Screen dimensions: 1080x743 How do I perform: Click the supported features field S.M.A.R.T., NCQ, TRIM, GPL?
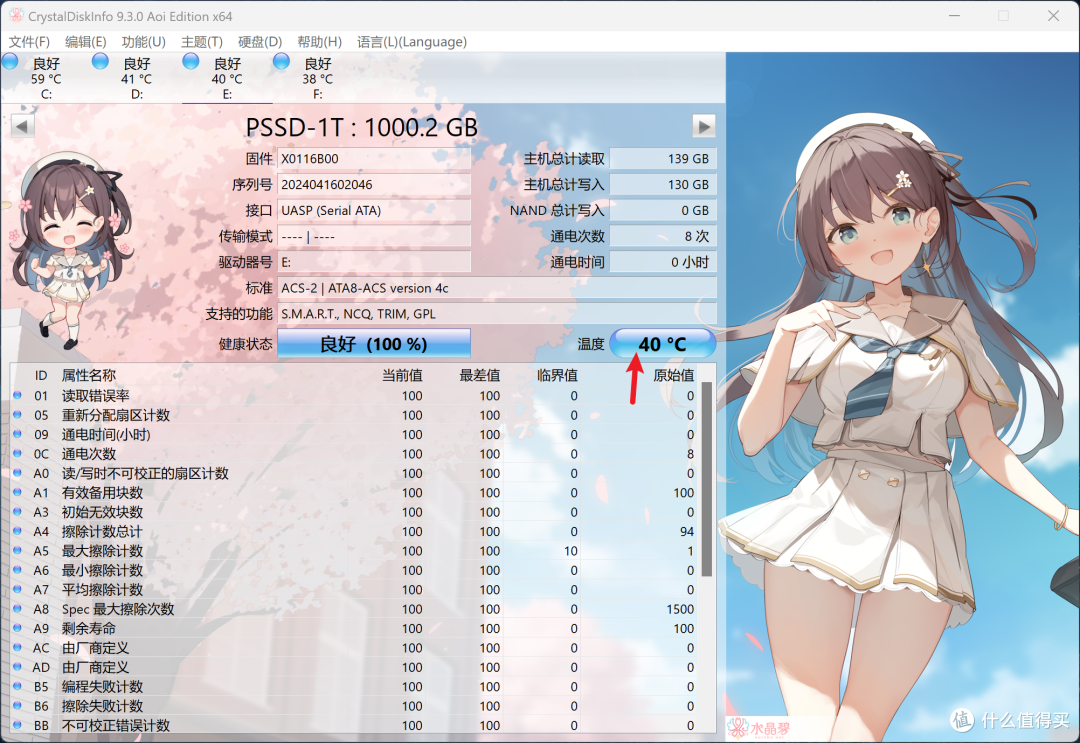497,314
